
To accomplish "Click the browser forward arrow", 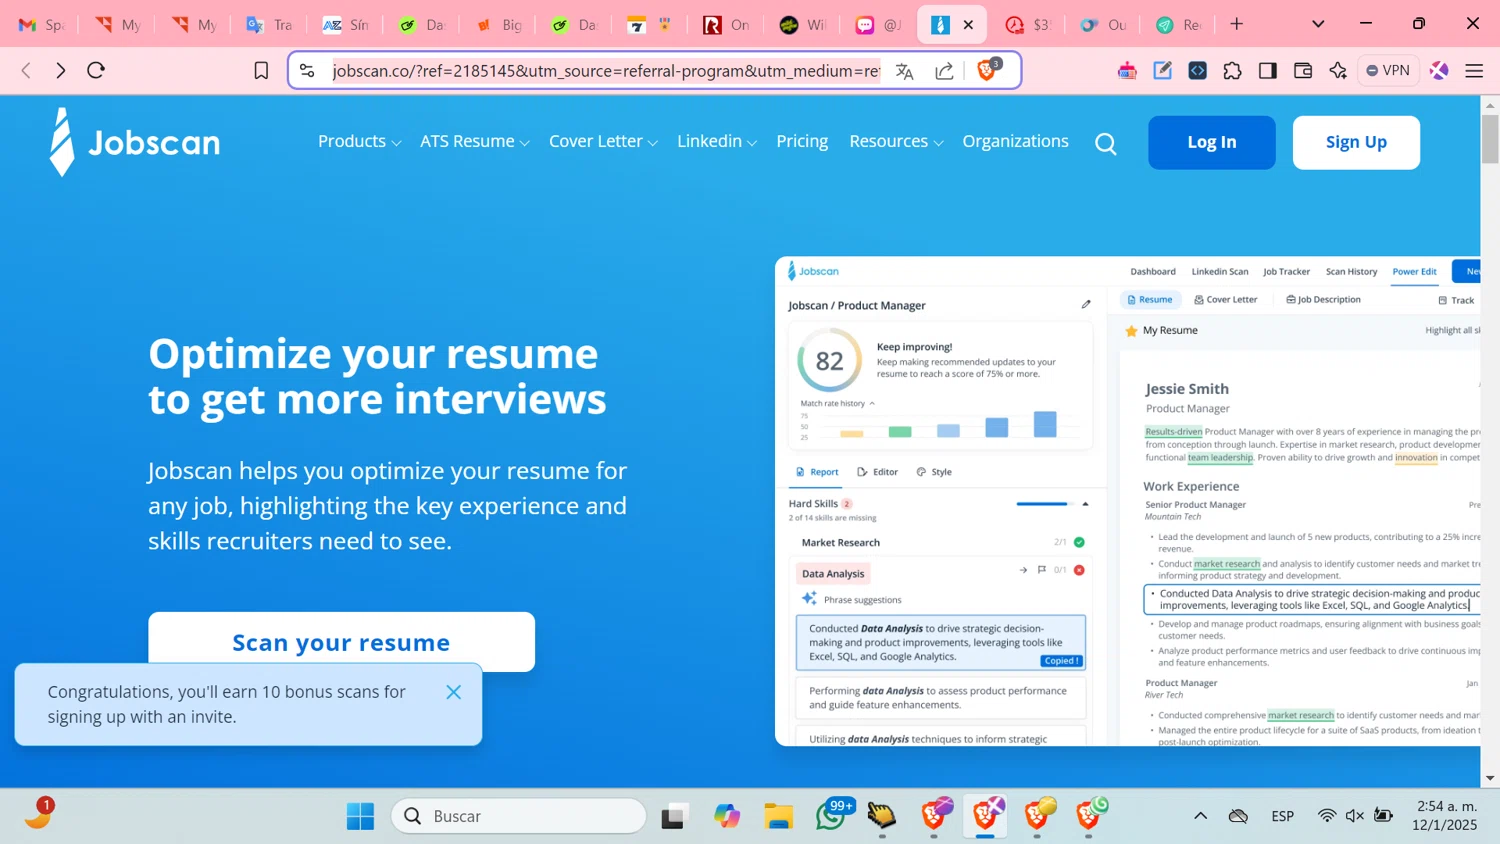I will coord(61,70).
